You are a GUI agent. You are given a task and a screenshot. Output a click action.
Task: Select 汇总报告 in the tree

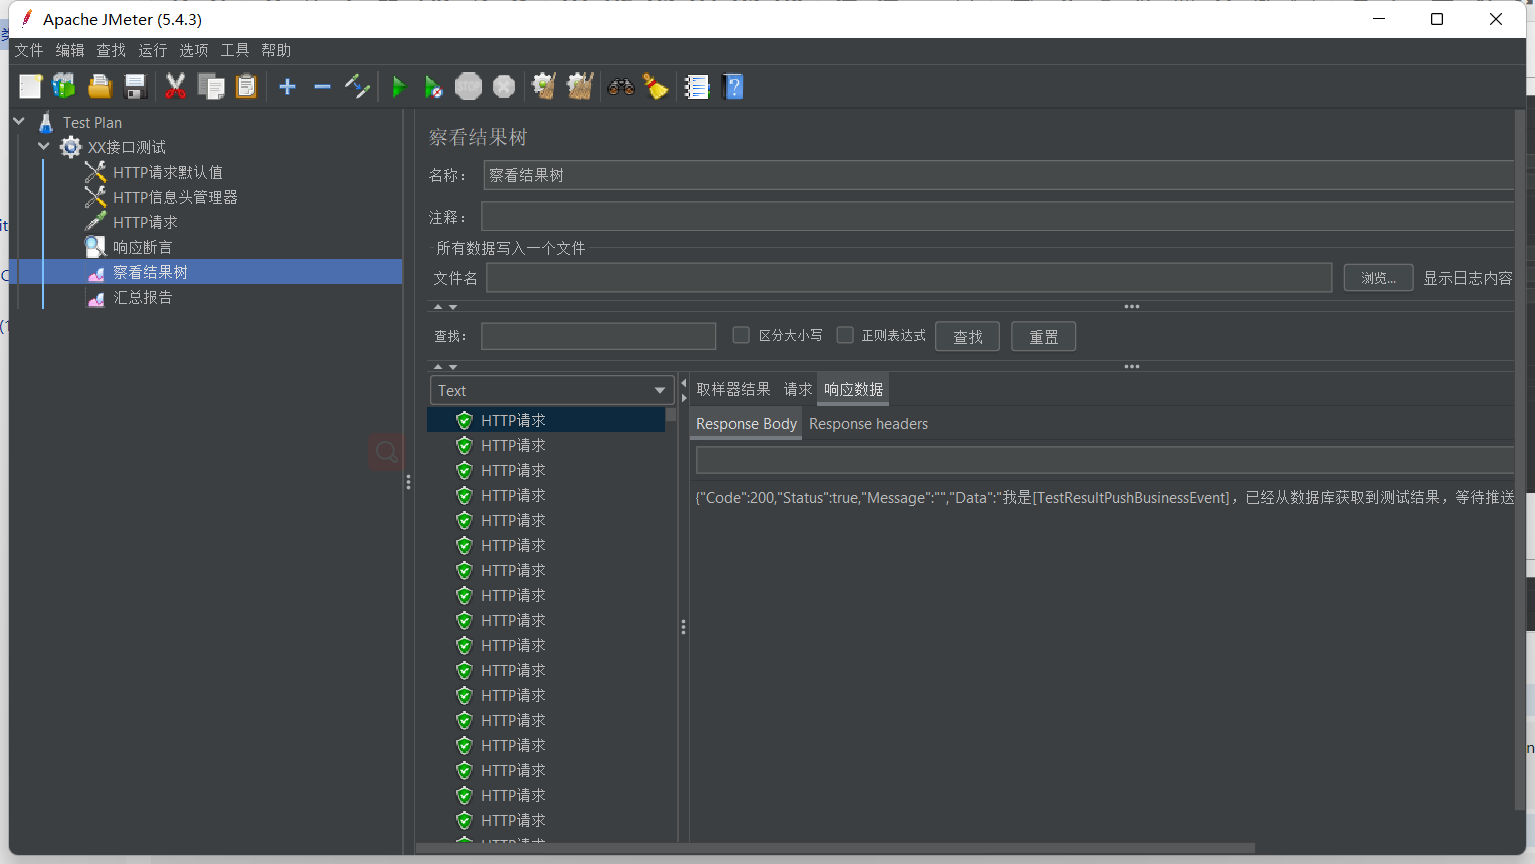[x=142, y=297]
